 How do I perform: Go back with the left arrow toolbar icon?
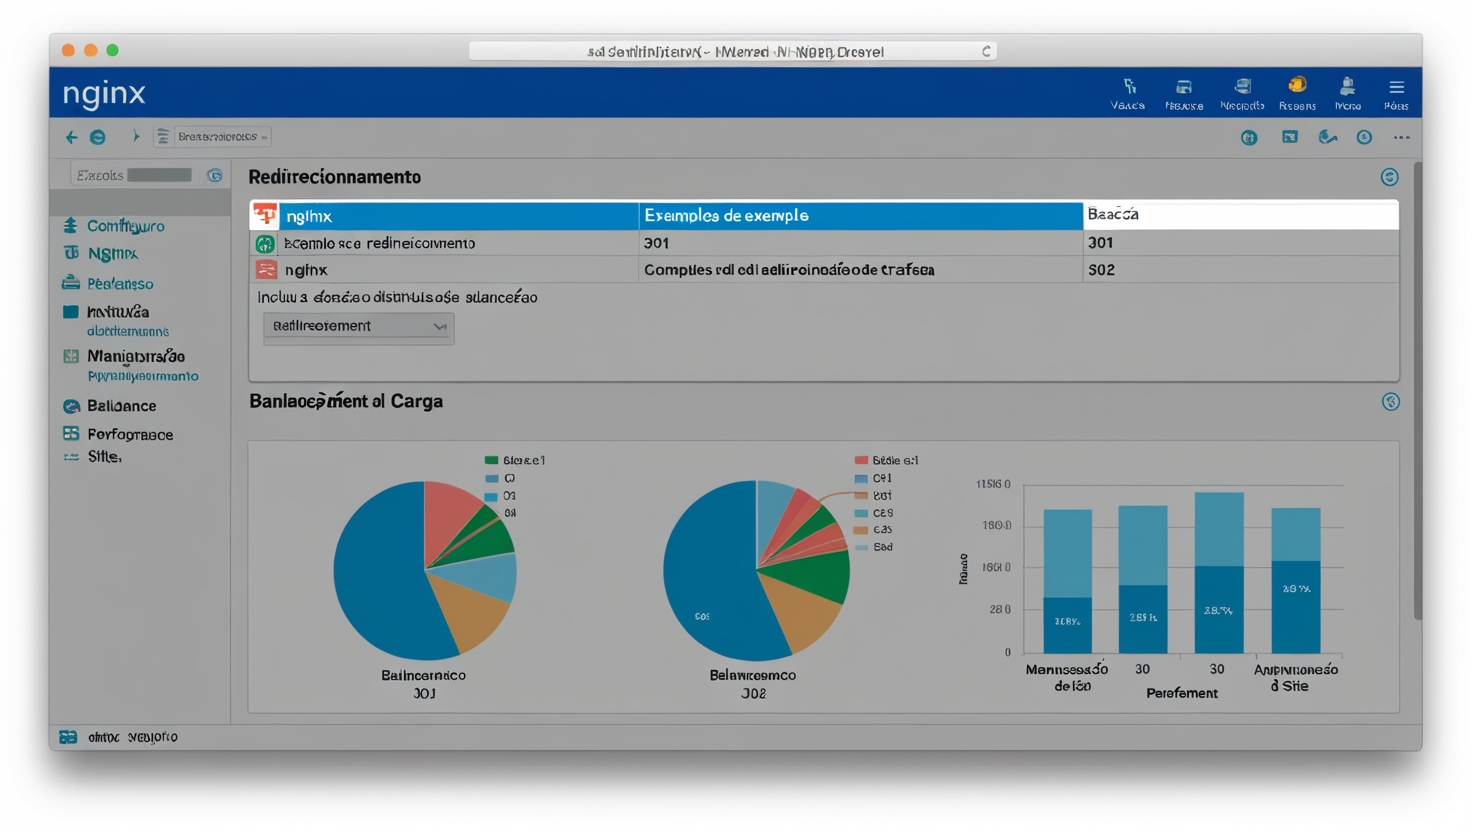pyautogui.click(x=71, y=137)
